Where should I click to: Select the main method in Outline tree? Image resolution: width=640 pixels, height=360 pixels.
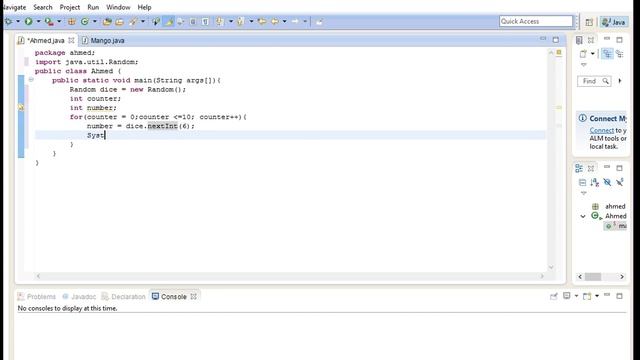tap(616, 226)
